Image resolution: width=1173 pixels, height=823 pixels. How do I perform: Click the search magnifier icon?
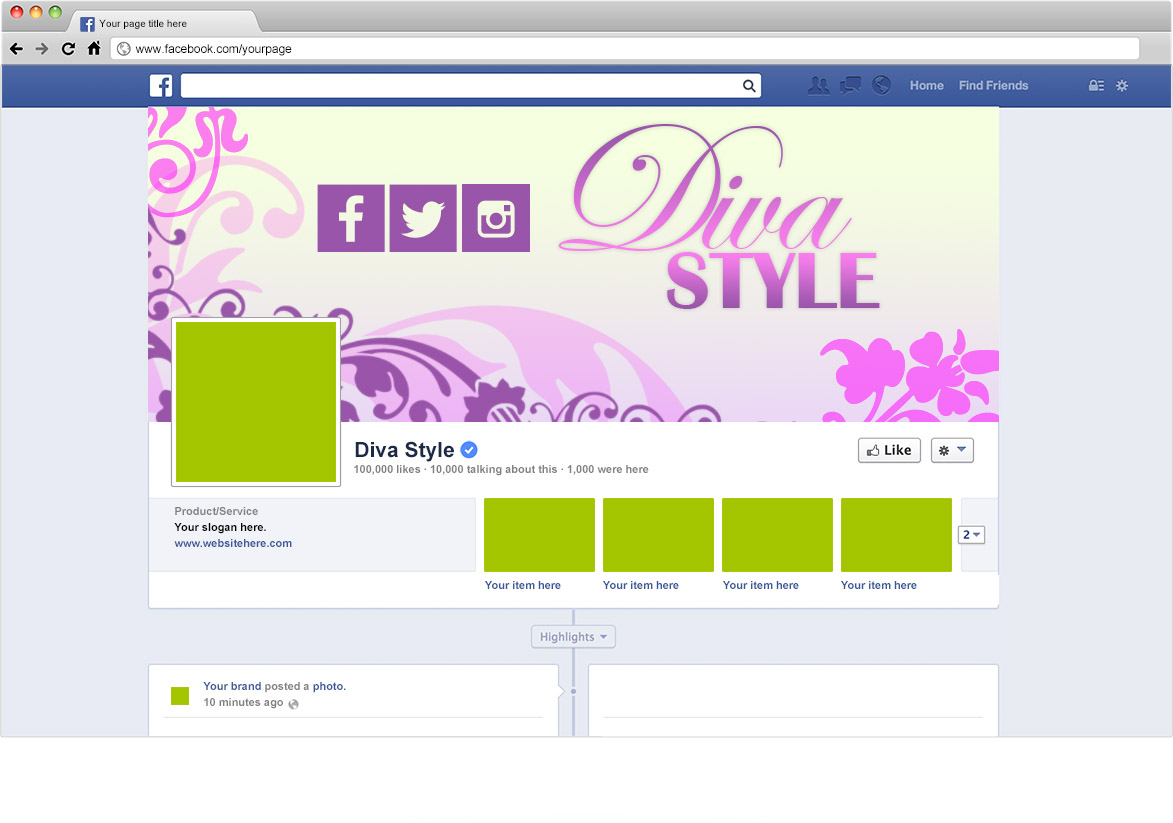point(749,86)
